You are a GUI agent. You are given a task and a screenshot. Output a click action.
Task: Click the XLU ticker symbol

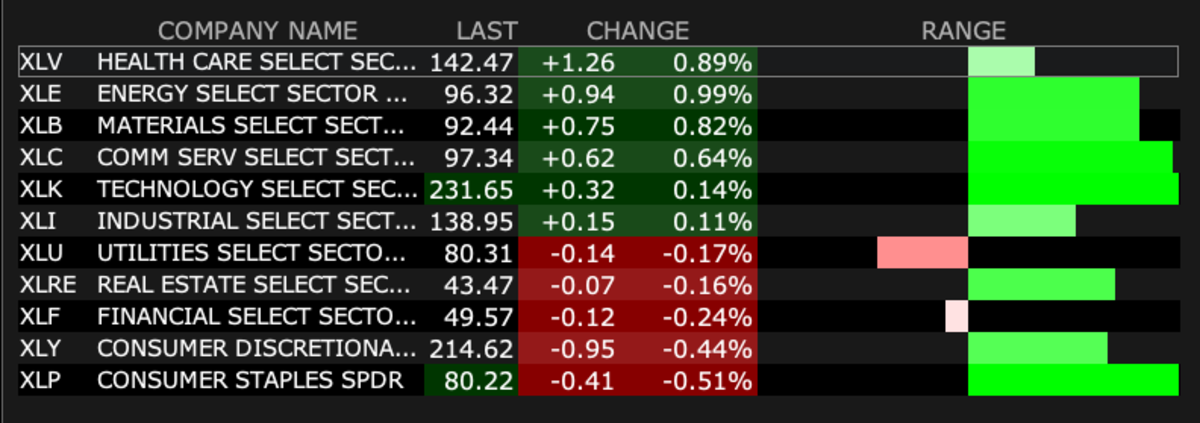[41, 254]
